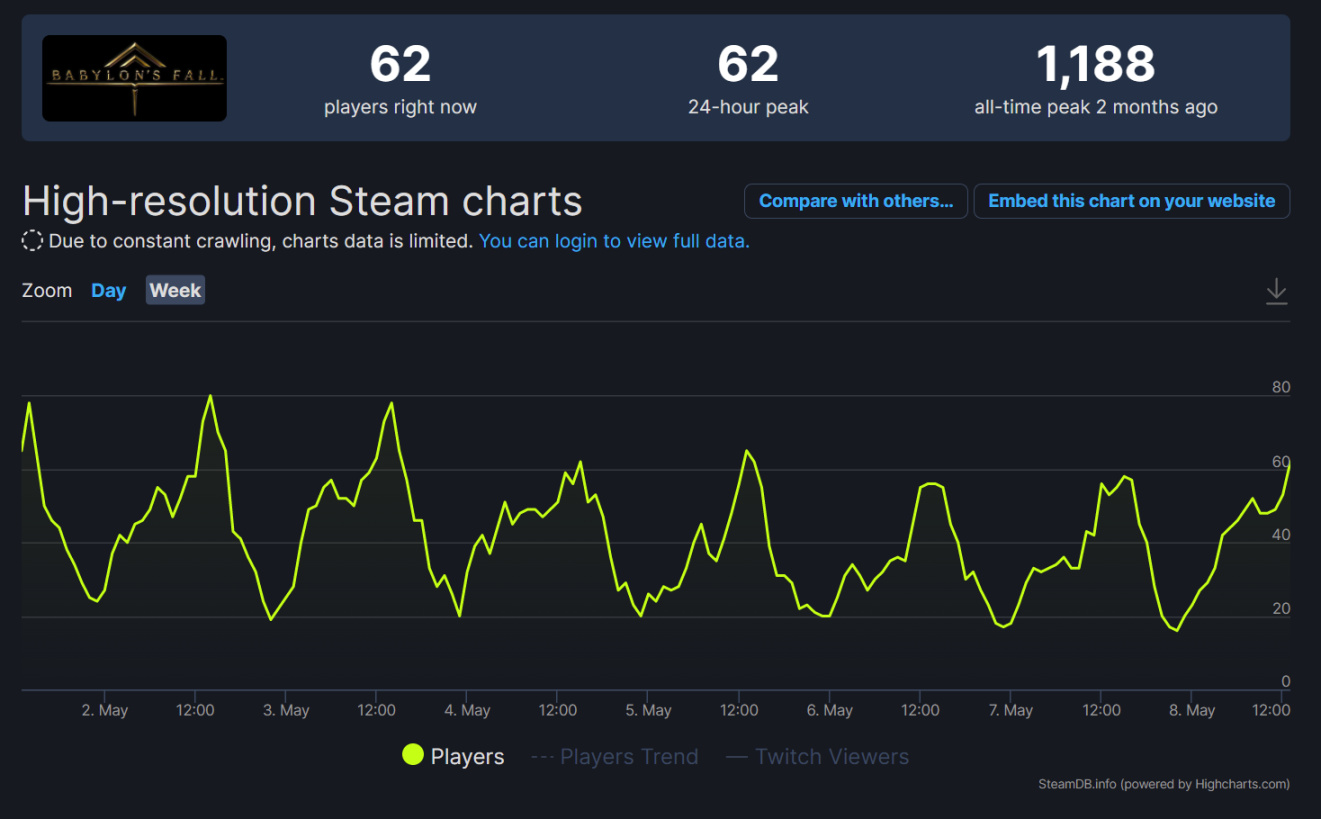Viewport: 1321px width, 819px height.
Task: Click the 1,188 all-time peak value
Action: tap(1096, 65)
